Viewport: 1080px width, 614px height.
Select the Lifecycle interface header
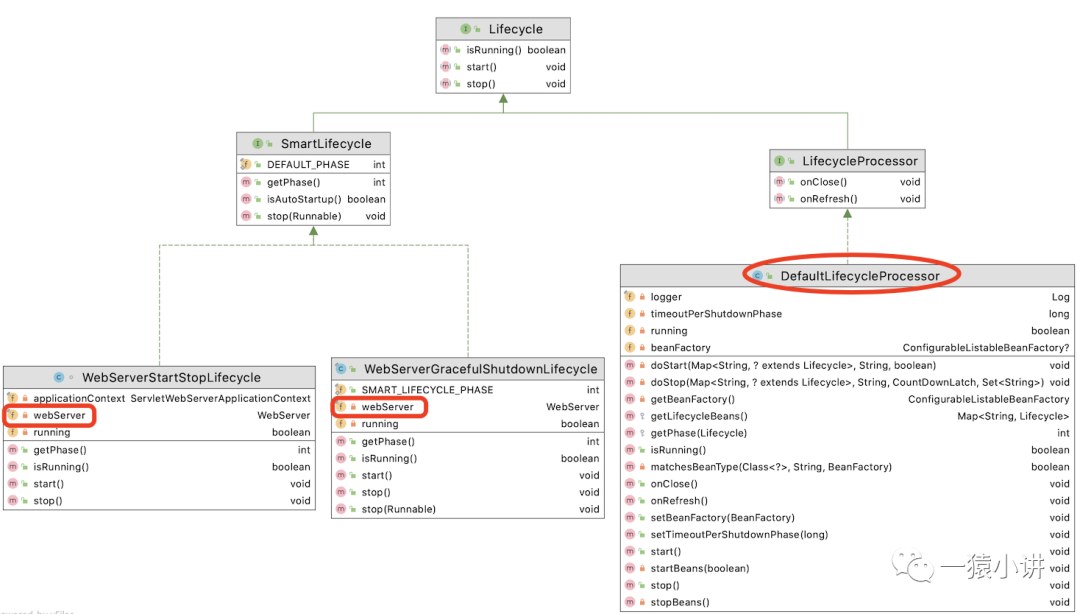click(x=503, y=29)
